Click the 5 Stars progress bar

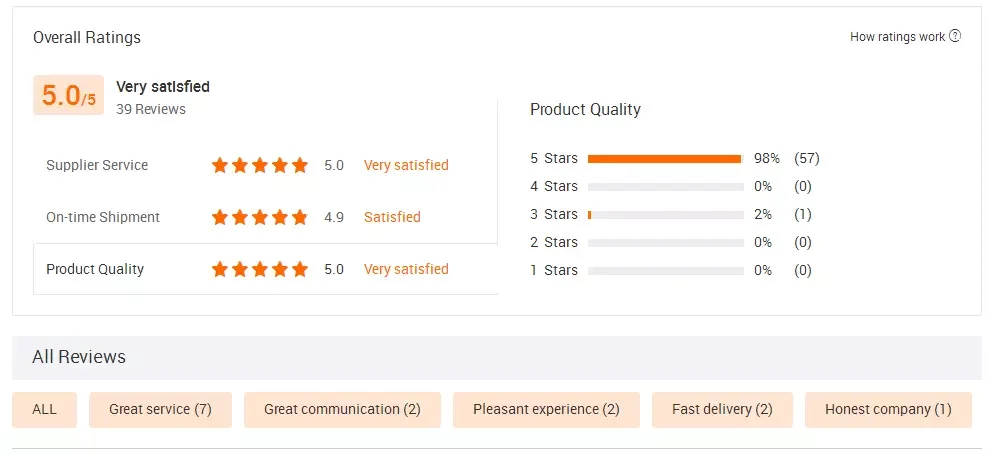pos(665,159)
